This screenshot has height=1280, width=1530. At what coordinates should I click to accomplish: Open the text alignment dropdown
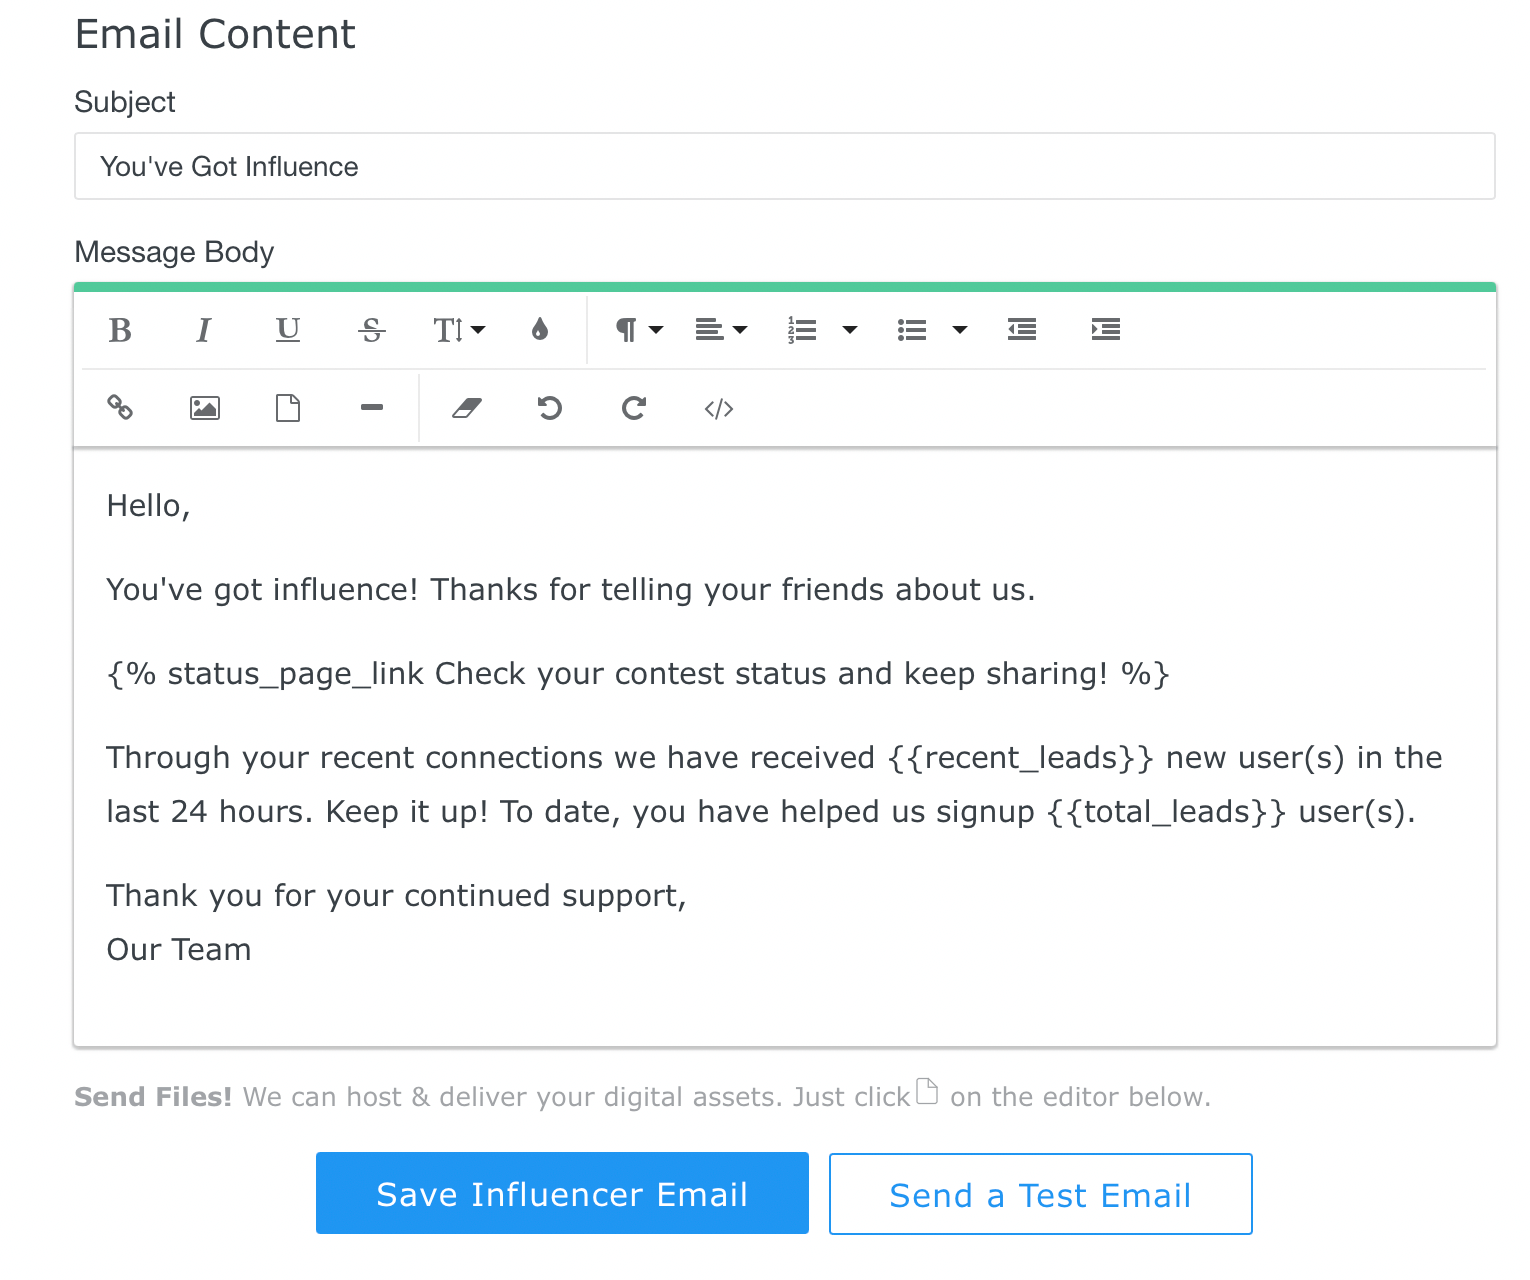click(721, 330)
